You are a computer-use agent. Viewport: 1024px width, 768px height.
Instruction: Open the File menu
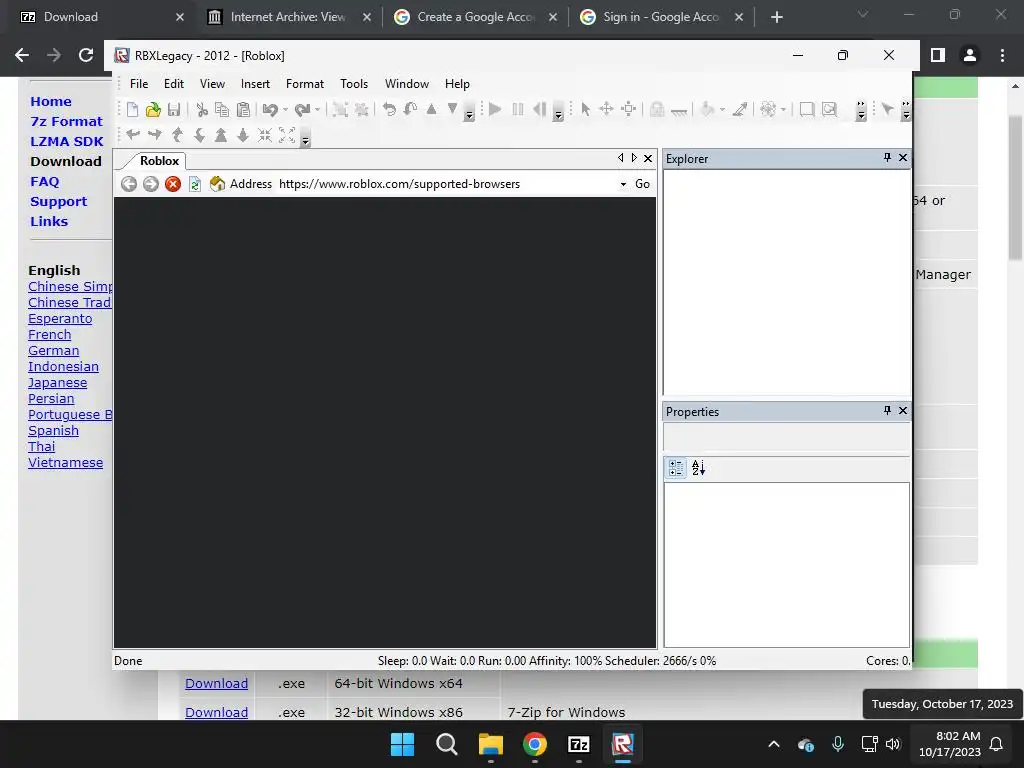139,84
